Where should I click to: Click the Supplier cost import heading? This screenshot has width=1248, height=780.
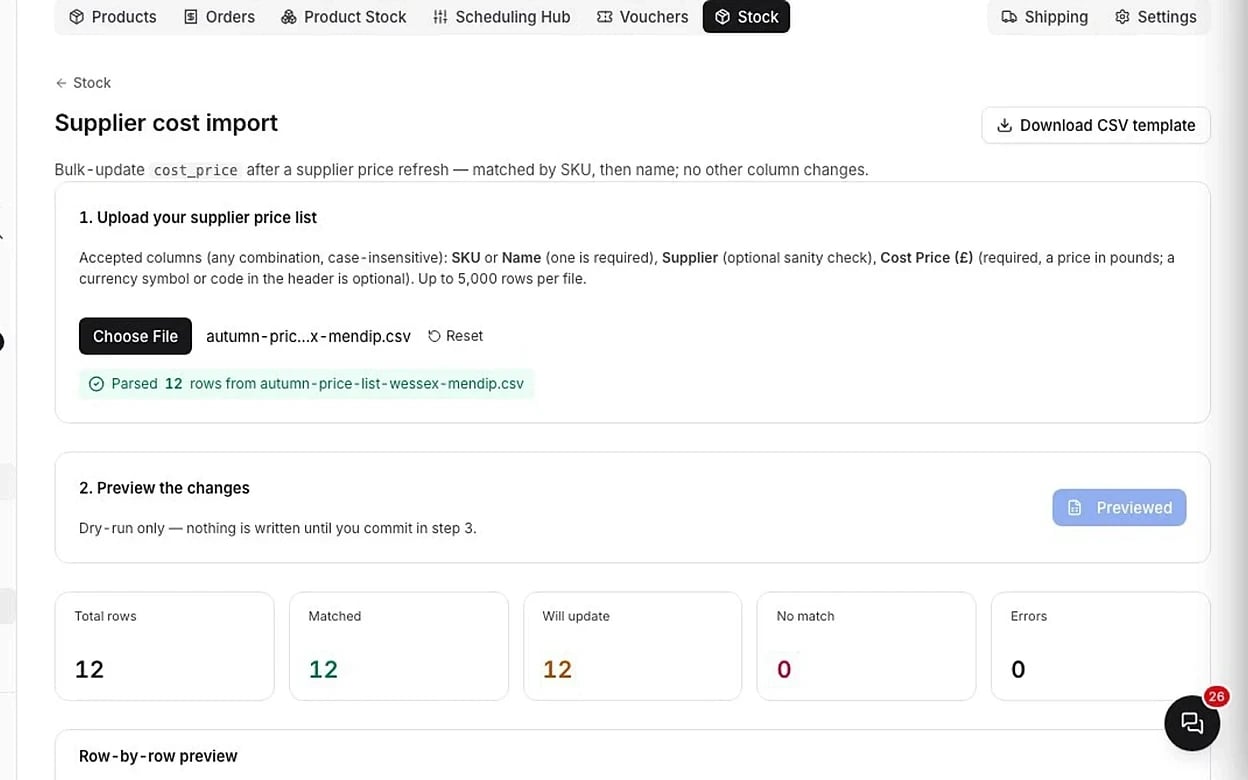pyautogui.click(x=166, y=123)
